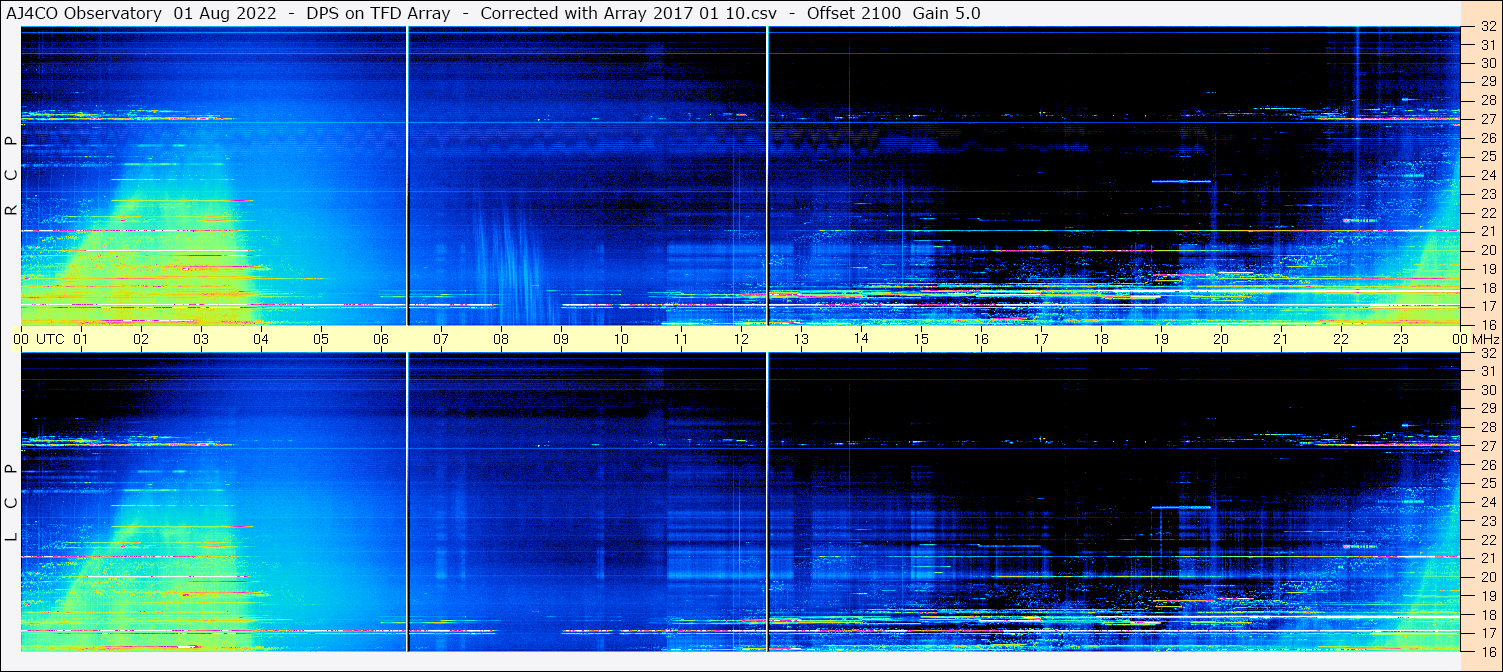Select hour 01 on the UTC time axis
The height and width of the screenshot is (672, 1503).
[81, 339]
